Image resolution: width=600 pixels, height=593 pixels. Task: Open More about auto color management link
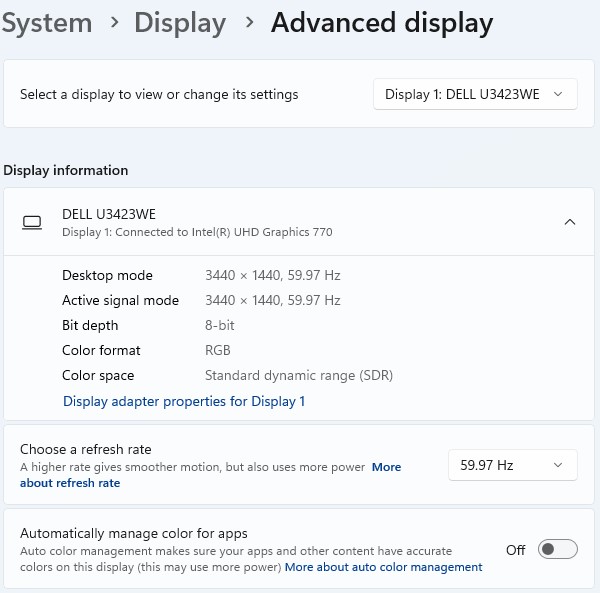tap(383, 567)
